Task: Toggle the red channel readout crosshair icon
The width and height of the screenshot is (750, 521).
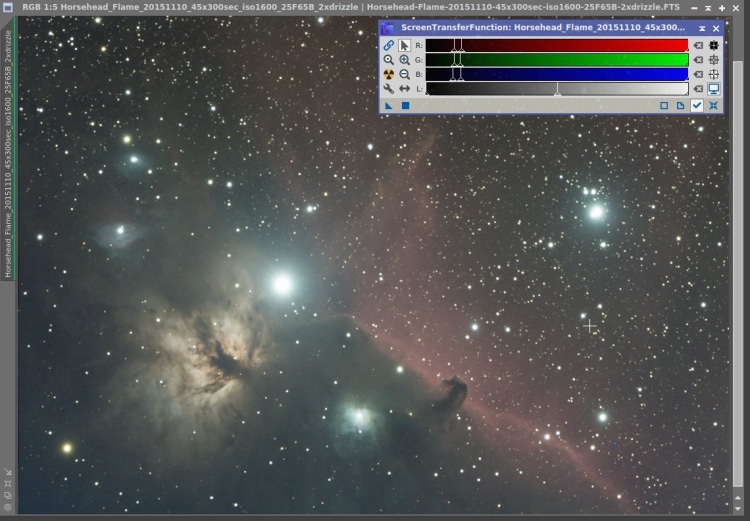Action: (x=714, y=45)
